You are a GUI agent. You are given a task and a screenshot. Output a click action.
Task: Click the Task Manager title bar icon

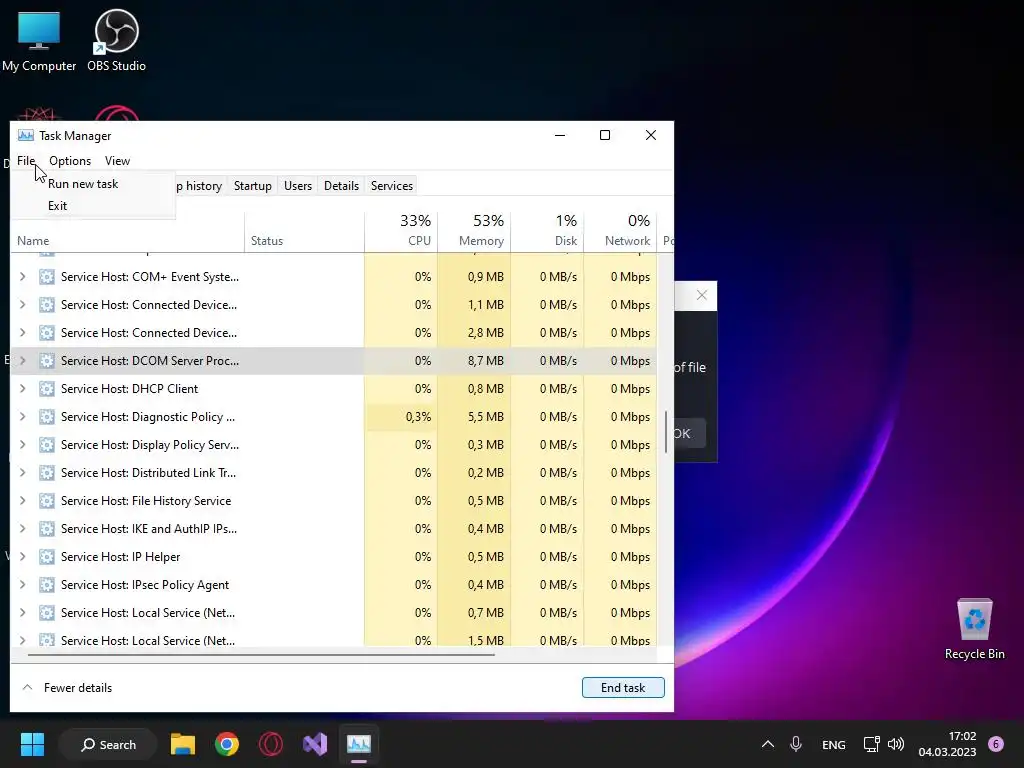point(25,135)
